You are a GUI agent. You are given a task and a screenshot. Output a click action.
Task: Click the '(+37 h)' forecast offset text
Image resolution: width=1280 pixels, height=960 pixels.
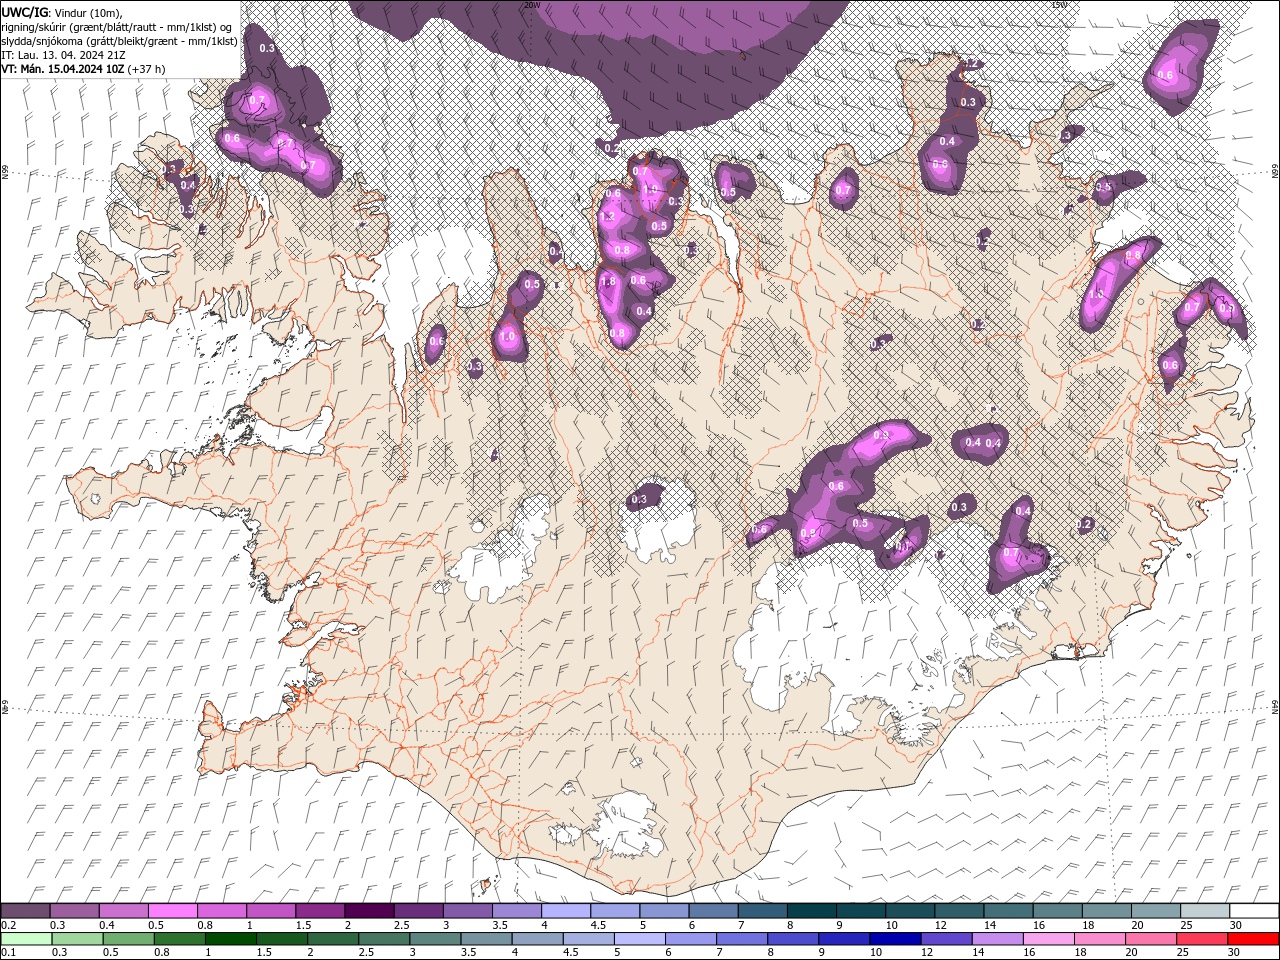pyautogui.click(x=146, y=69)
